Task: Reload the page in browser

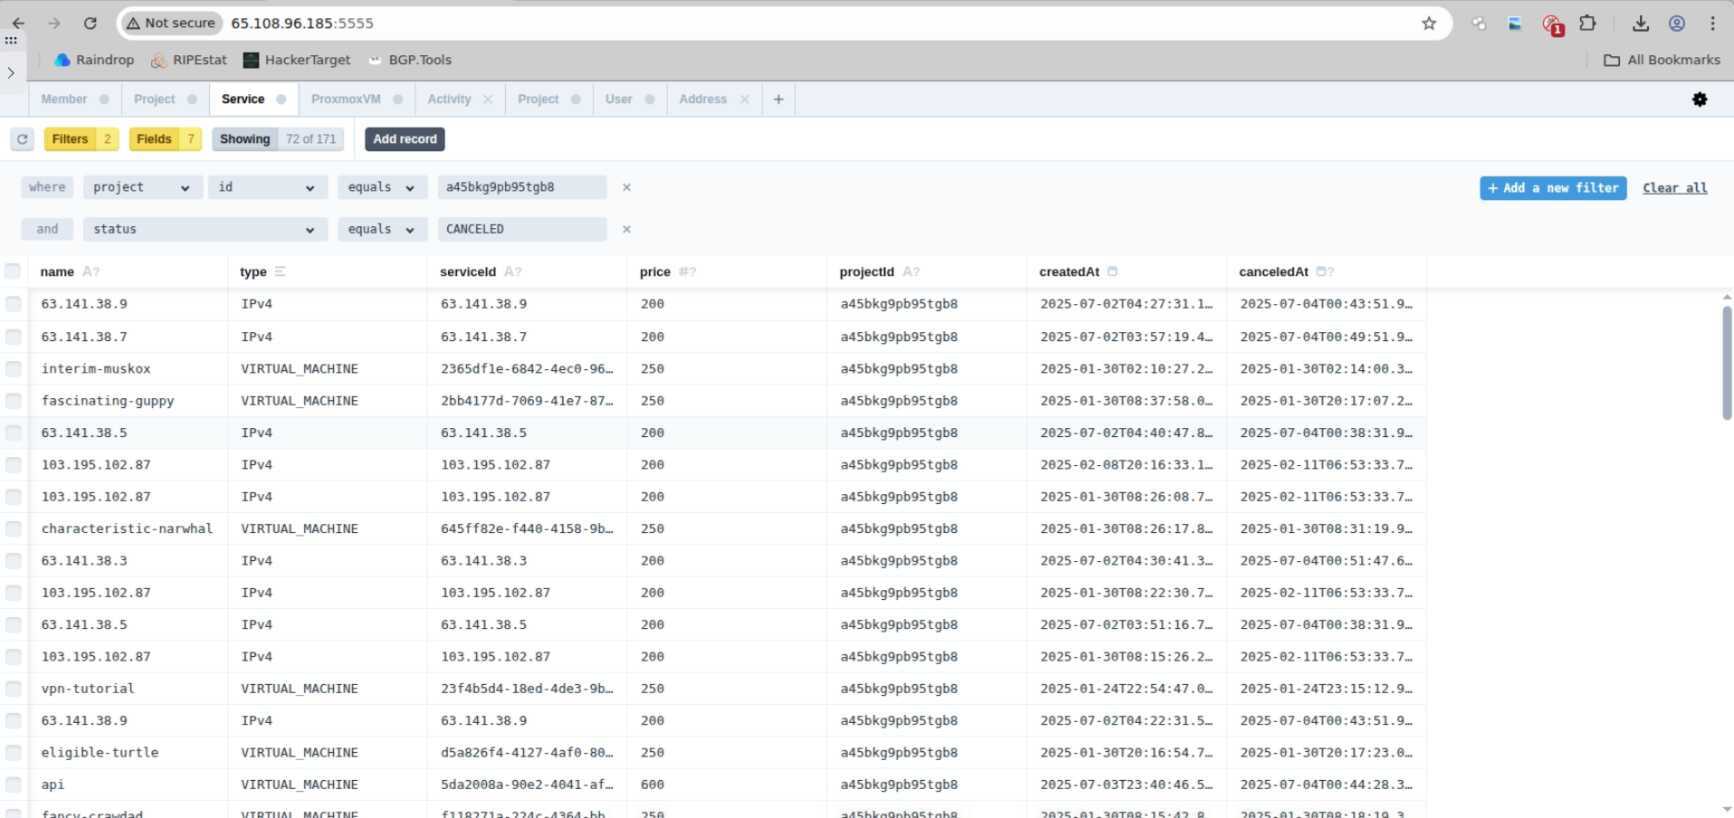Action: click(x=90, y=23)
